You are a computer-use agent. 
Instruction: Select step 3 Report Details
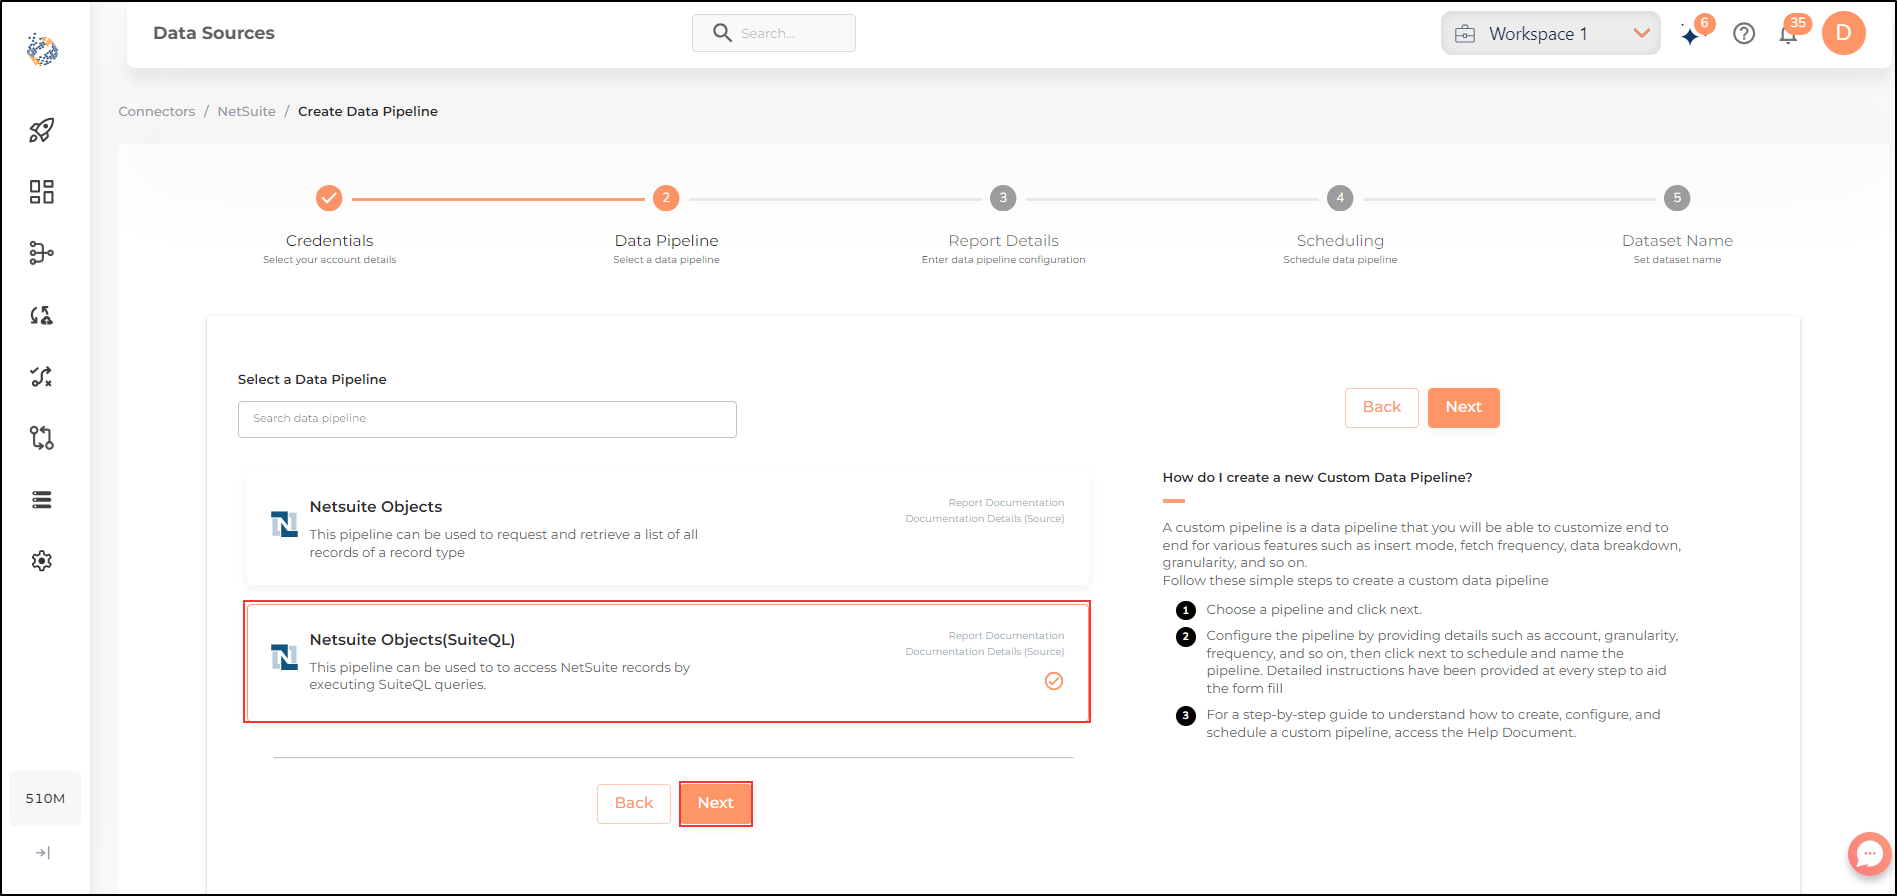click(1003, 198)
